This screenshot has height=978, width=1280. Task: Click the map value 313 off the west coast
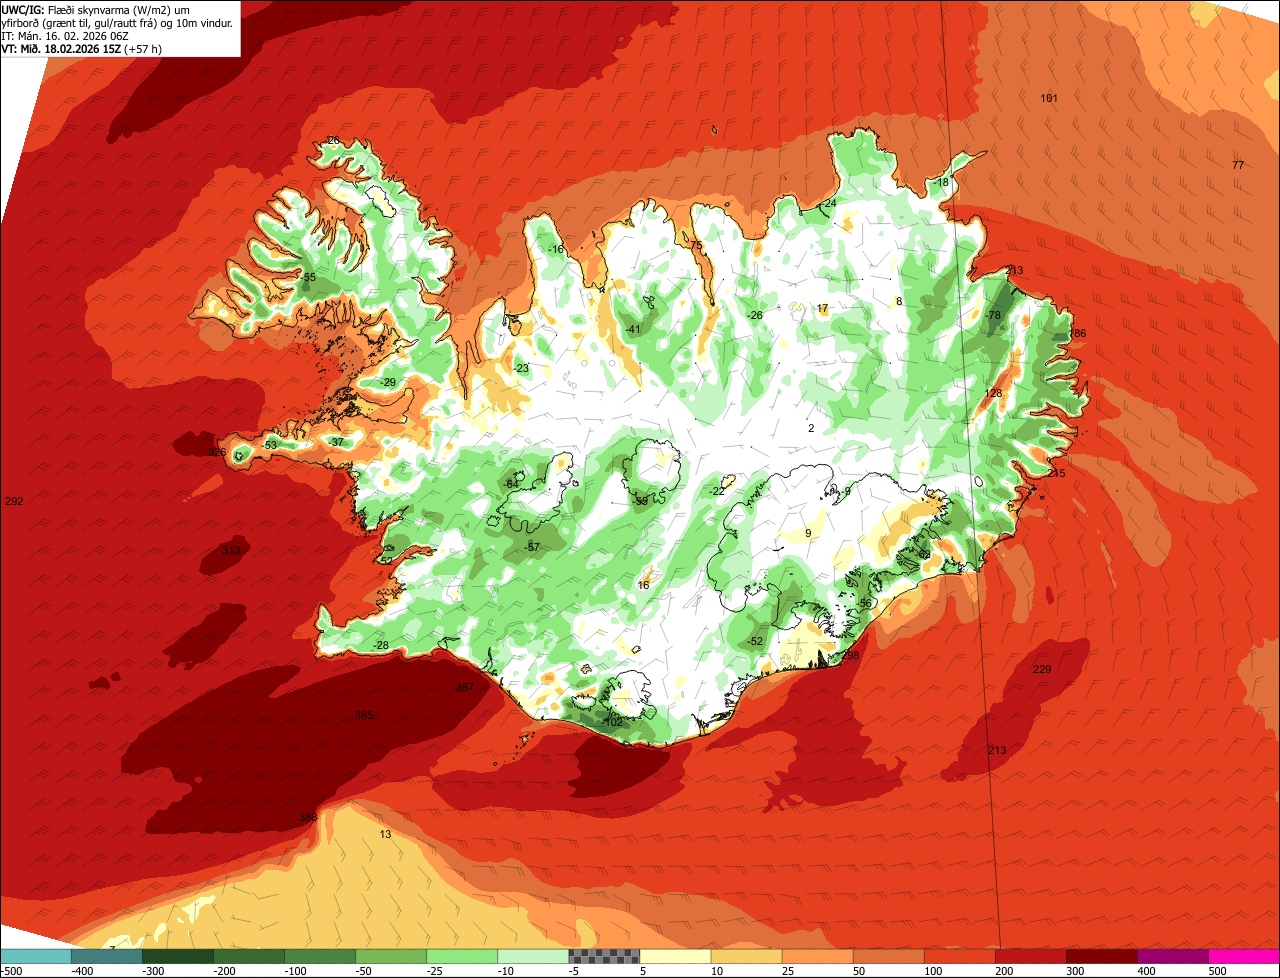coord(231,550)
